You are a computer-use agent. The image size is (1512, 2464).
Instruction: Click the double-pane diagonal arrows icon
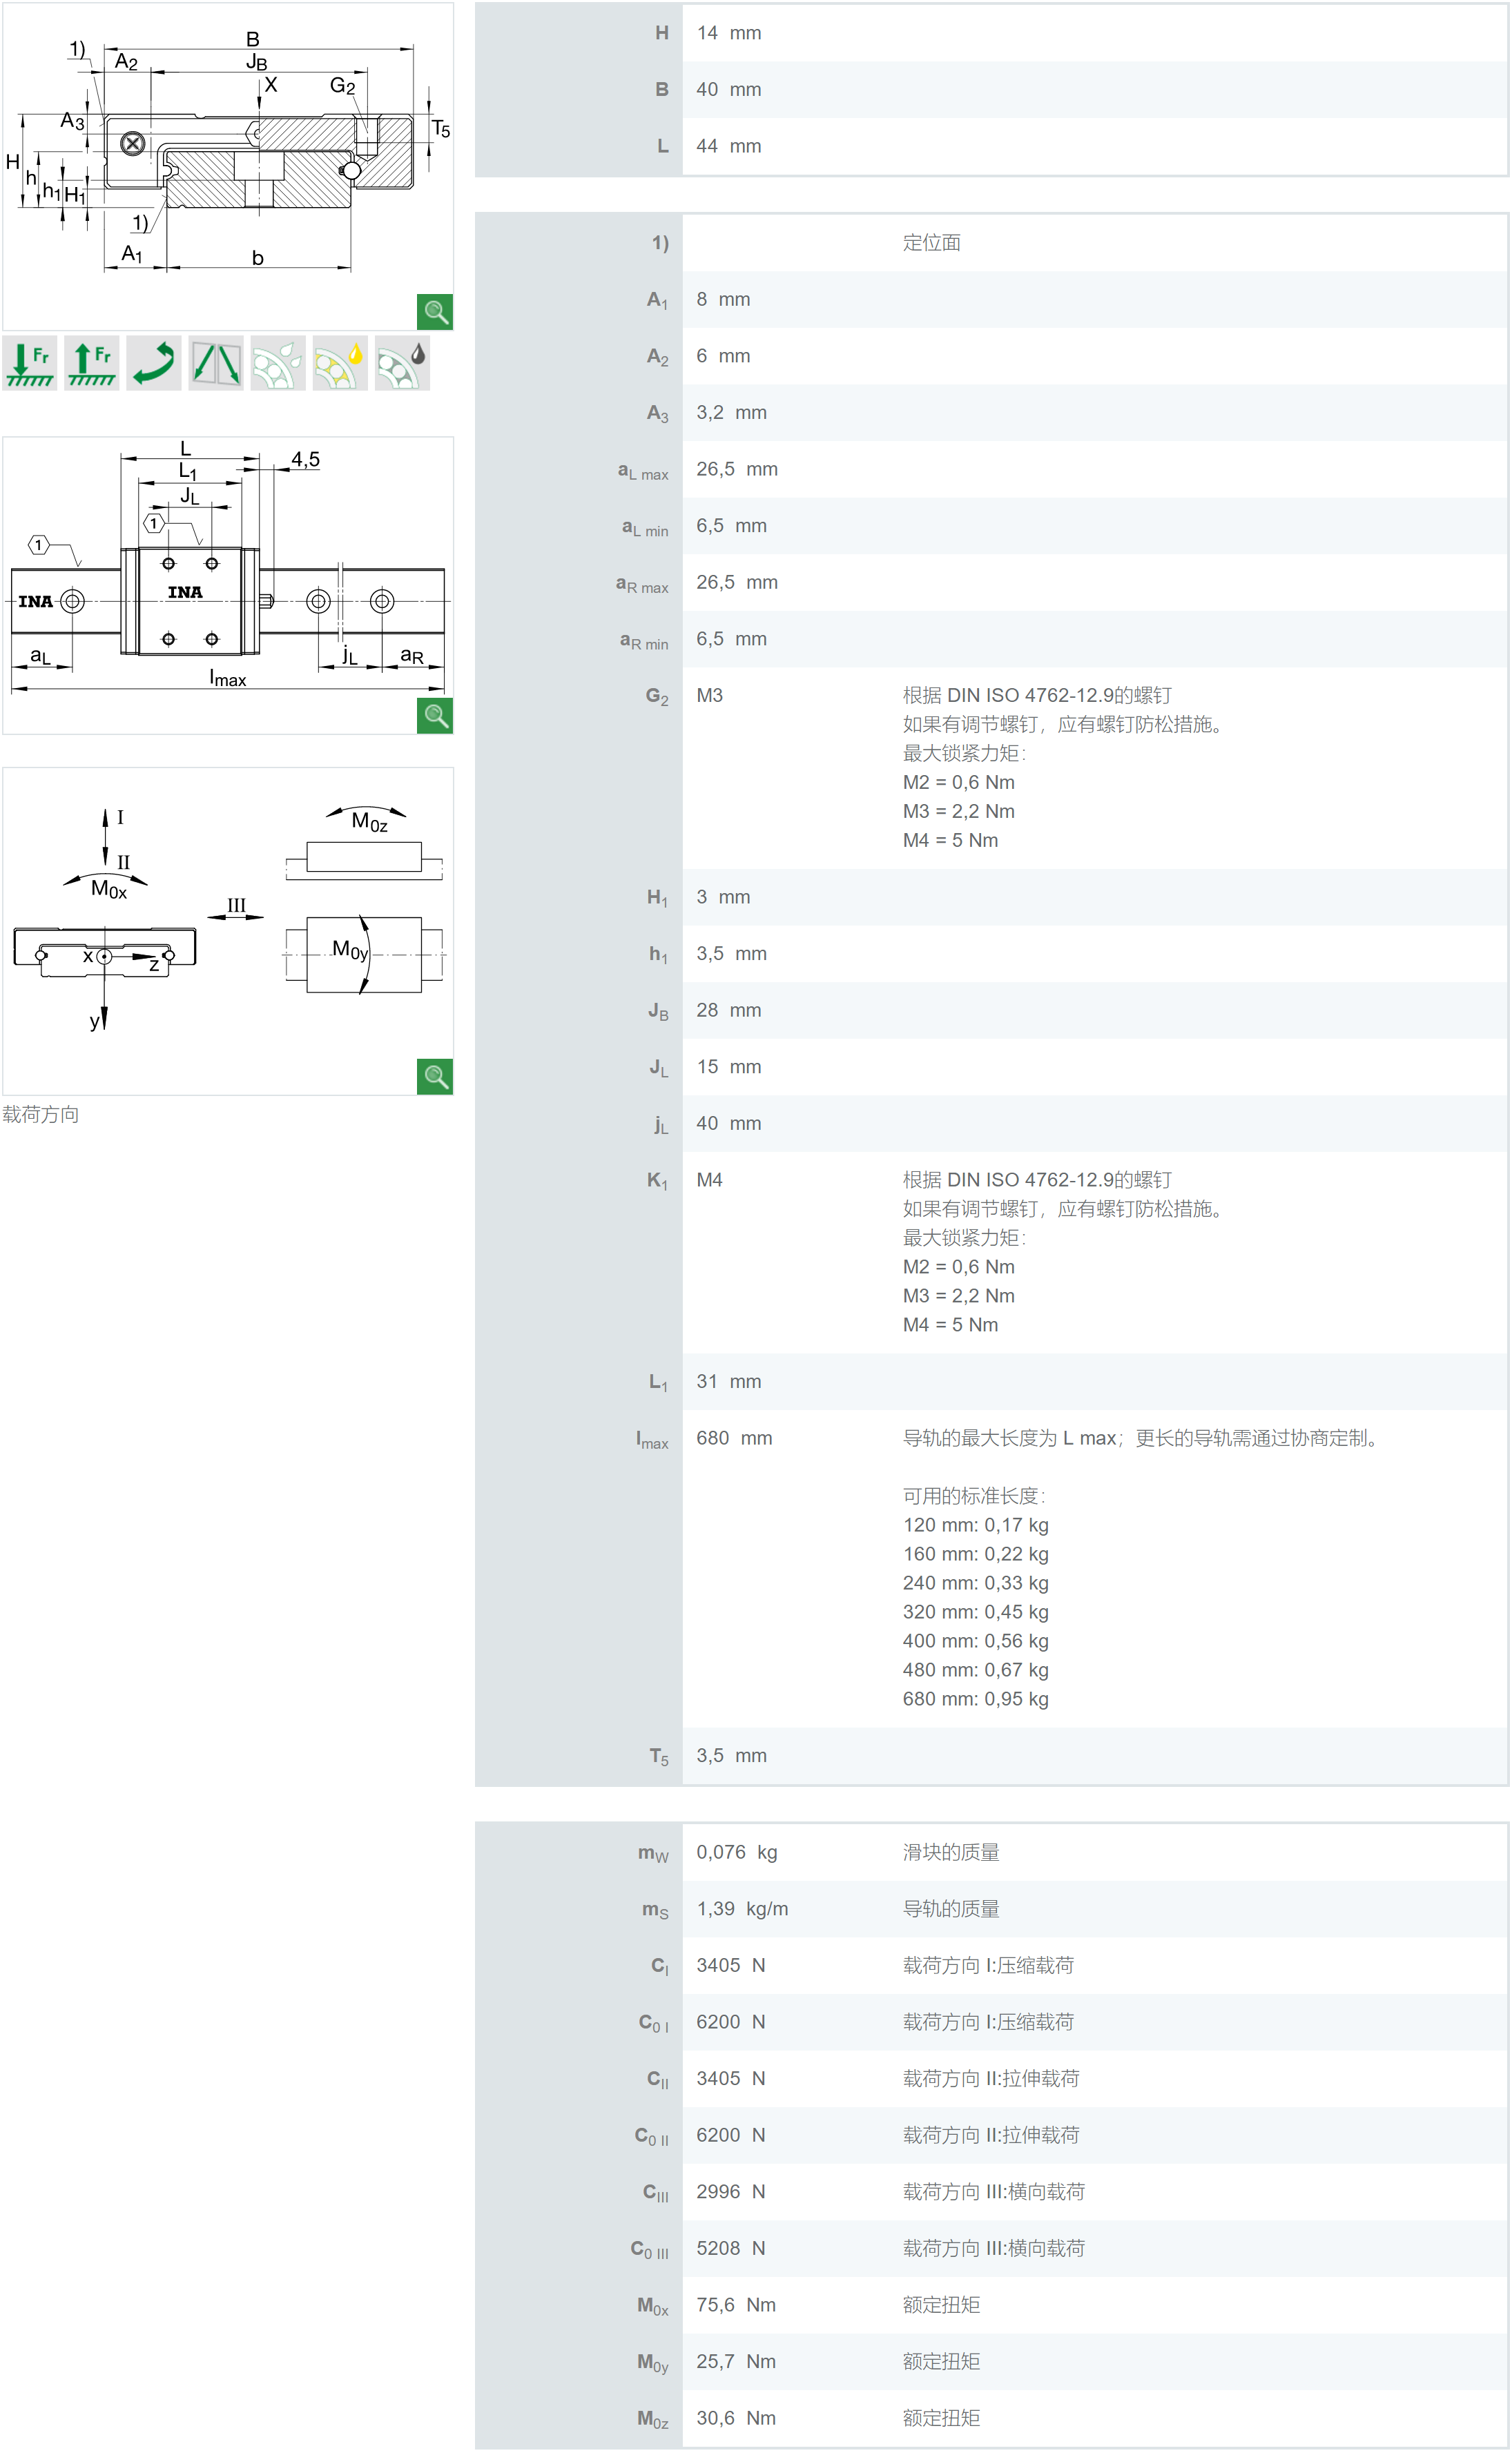(215, 363)
